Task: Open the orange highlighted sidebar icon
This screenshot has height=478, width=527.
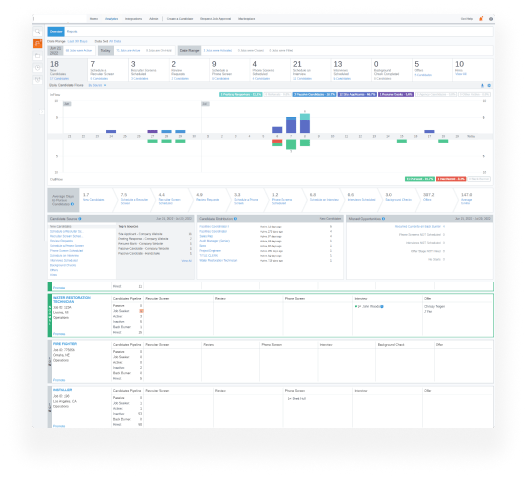Action: tap(38, 43)
